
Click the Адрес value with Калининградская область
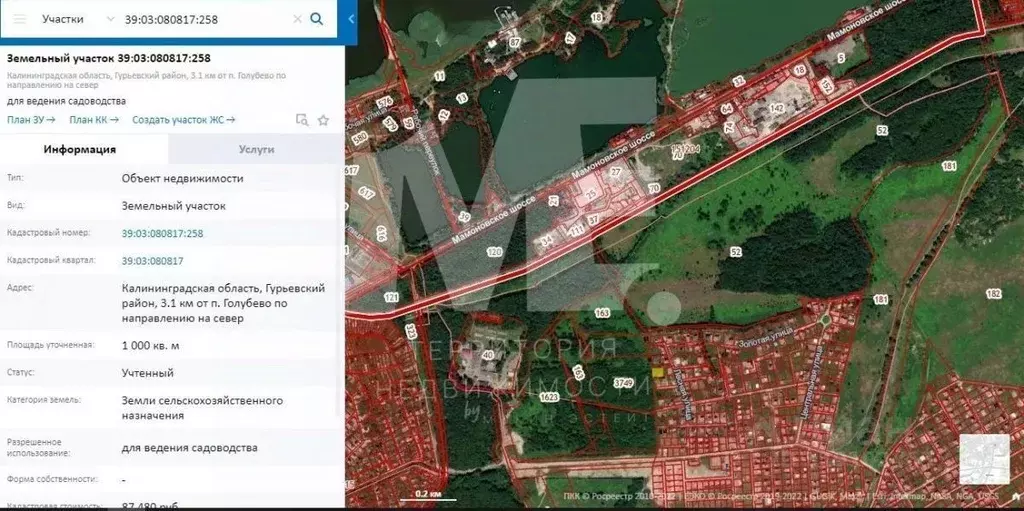(223, 303)
